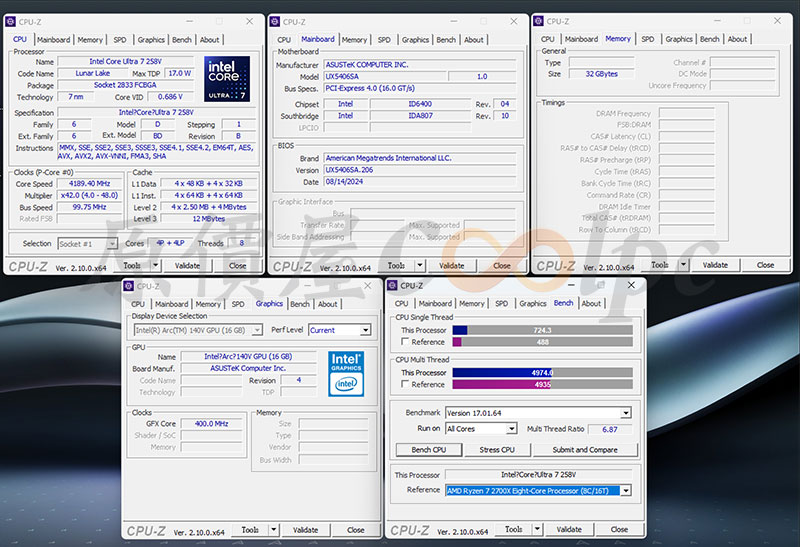800x547 pixels.
Task: Click the Max TDP 17.0 W value
Action: pyautogui.click(x=180, y=73)
